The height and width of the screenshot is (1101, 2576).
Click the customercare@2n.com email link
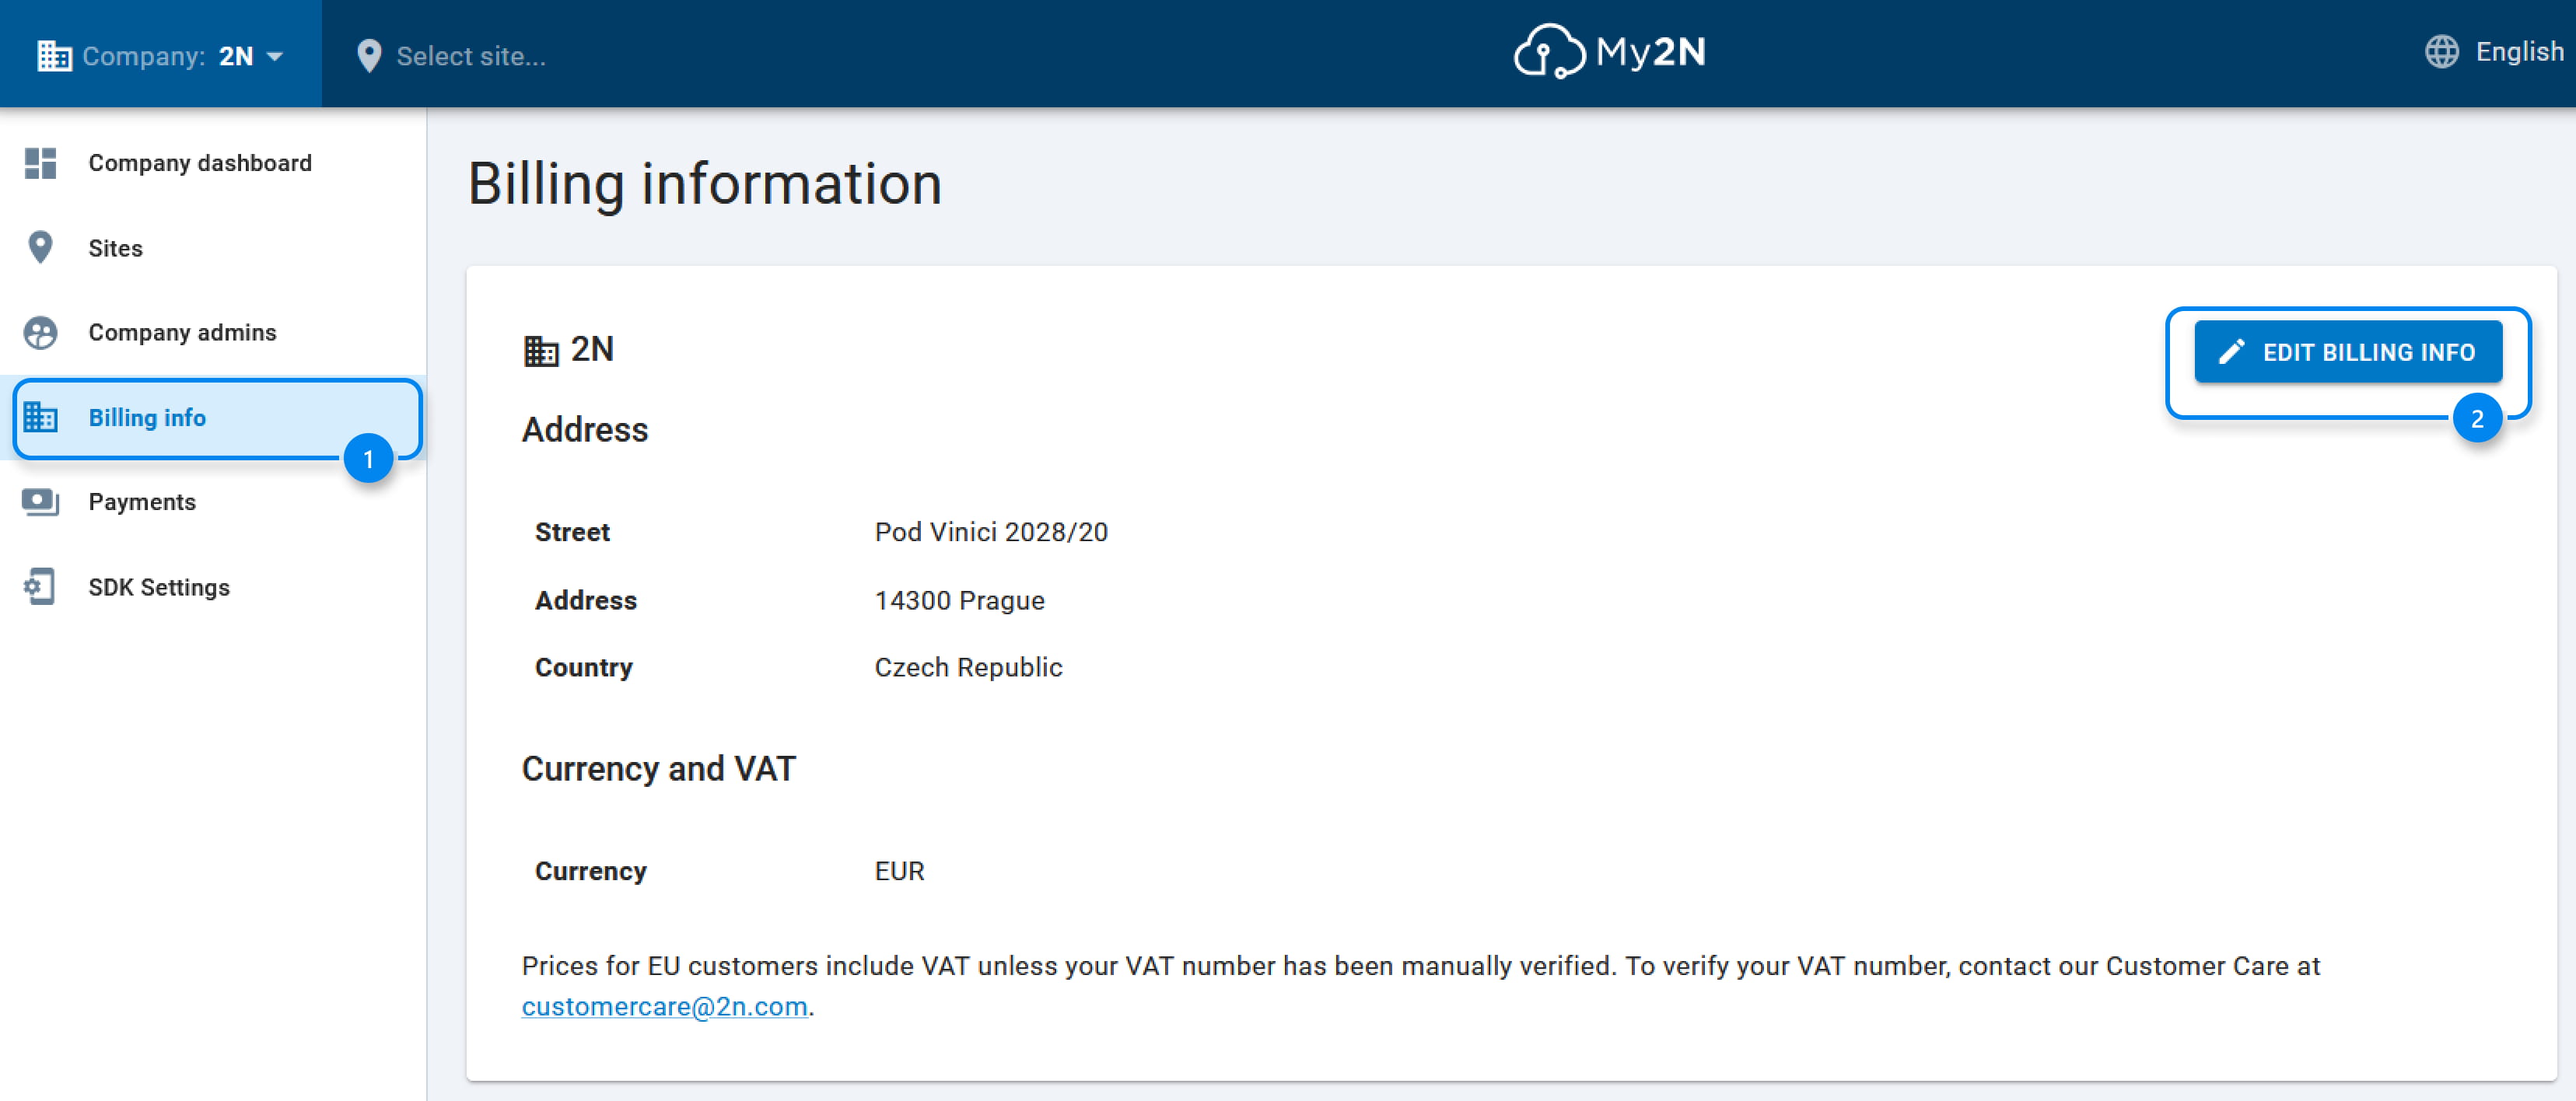(x=664, y=1006)
